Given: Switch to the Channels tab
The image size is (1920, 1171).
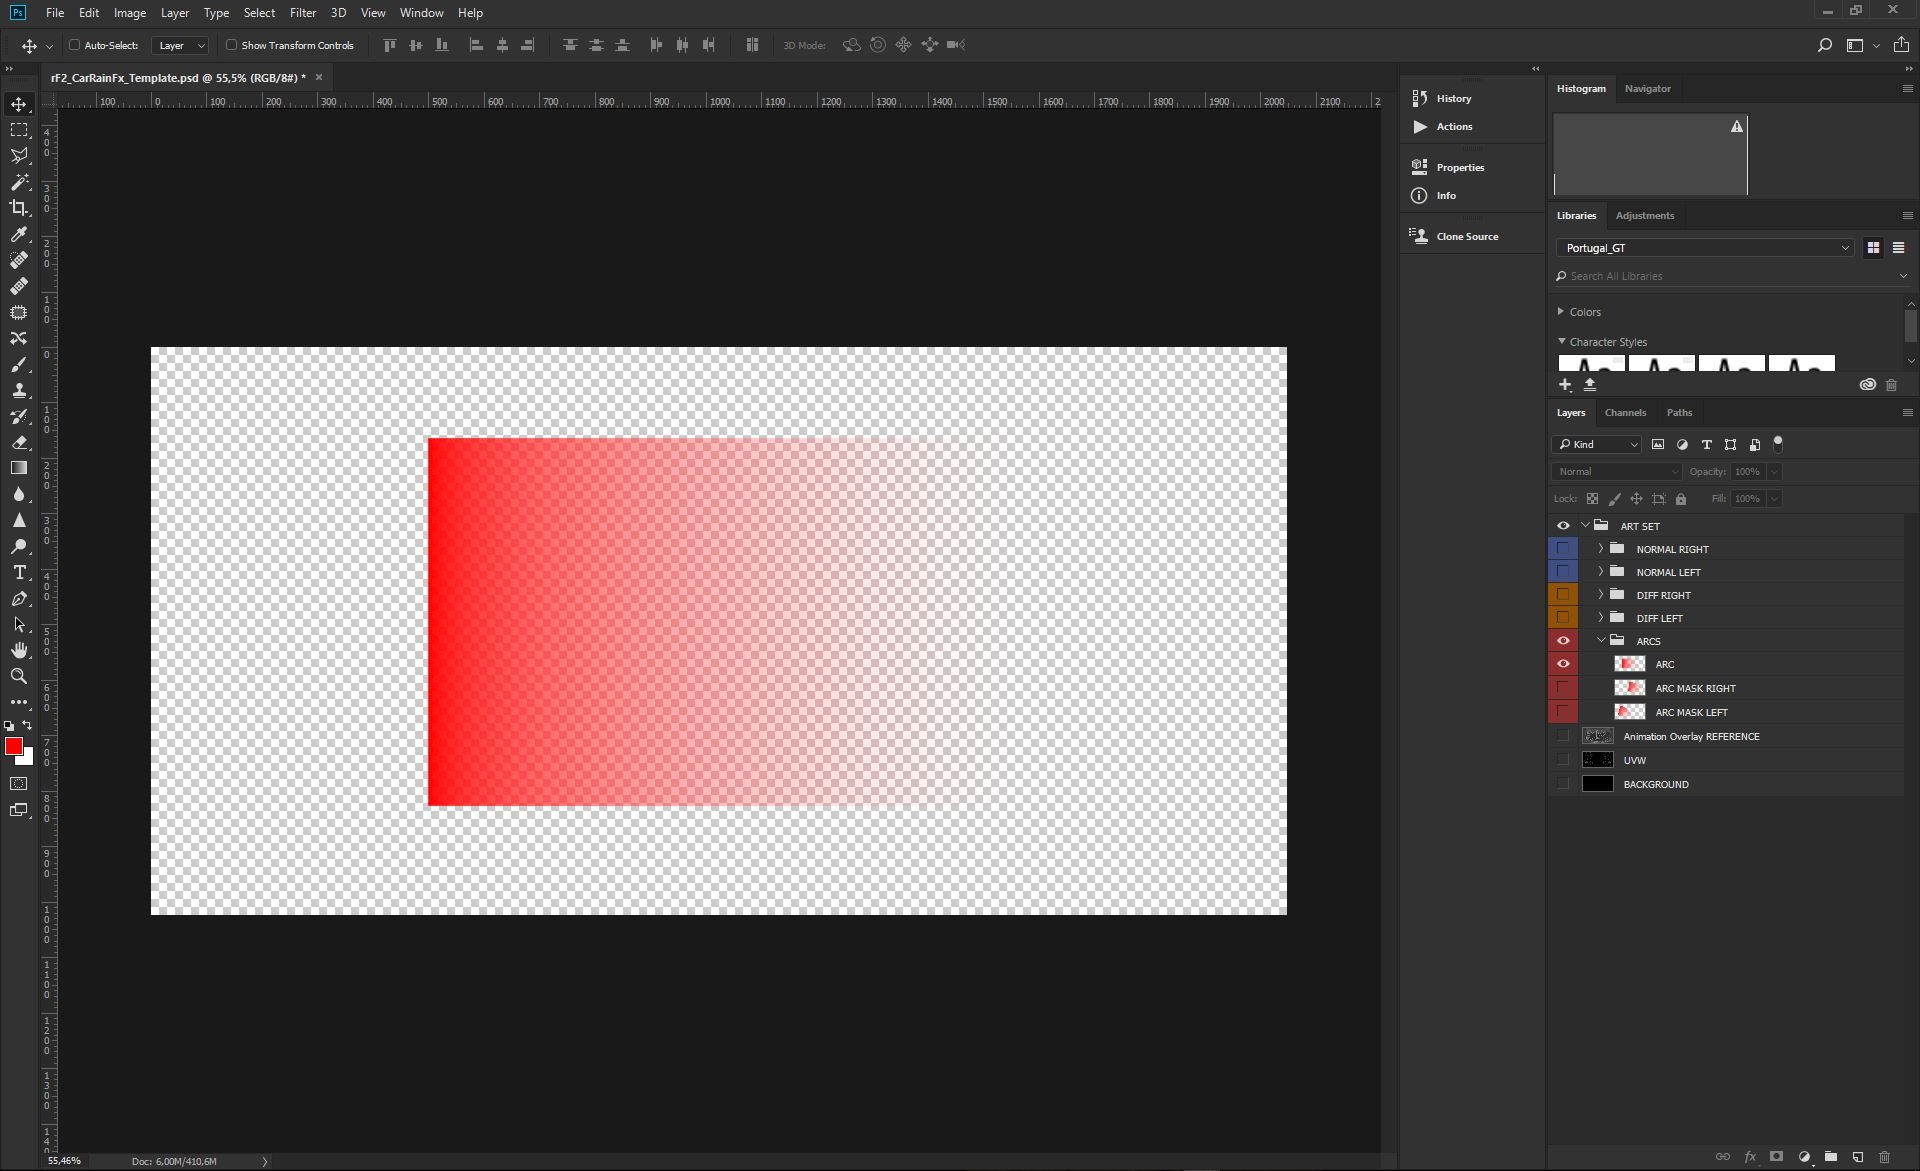Looking at the screenshot, I should tap(1625, 412).
